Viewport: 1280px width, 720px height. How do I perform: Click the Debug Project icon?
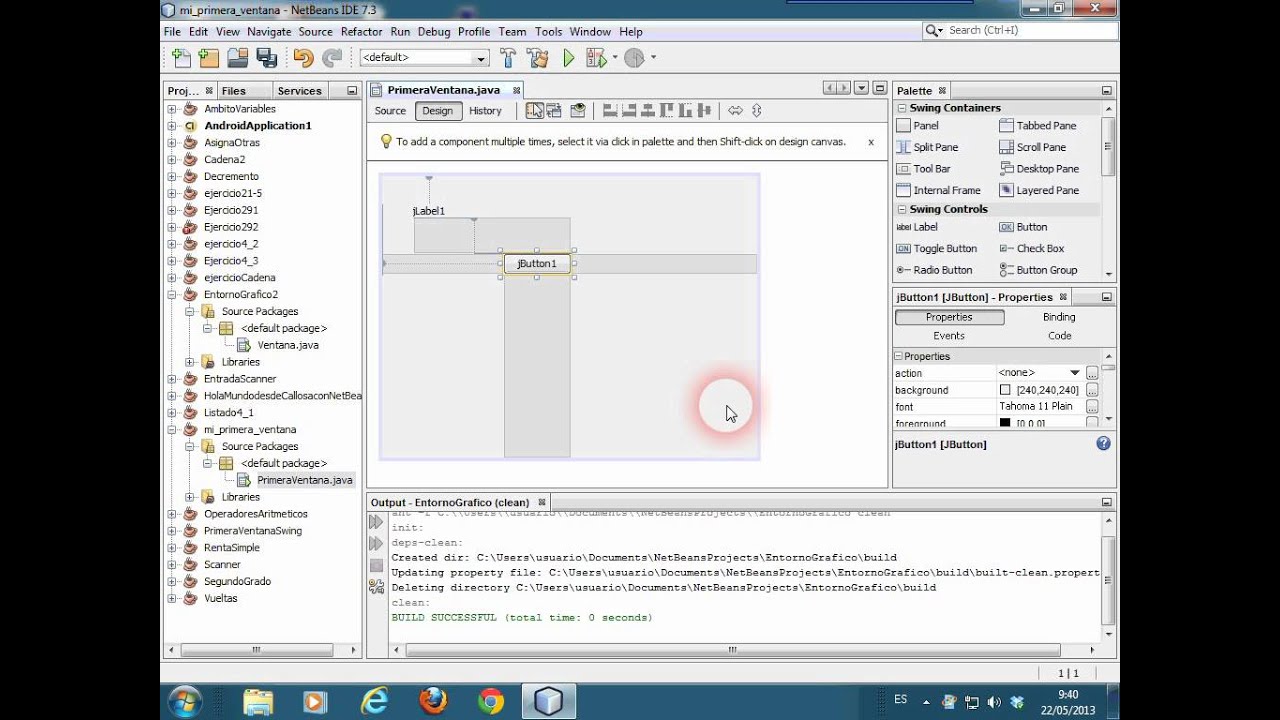point(598,58)
